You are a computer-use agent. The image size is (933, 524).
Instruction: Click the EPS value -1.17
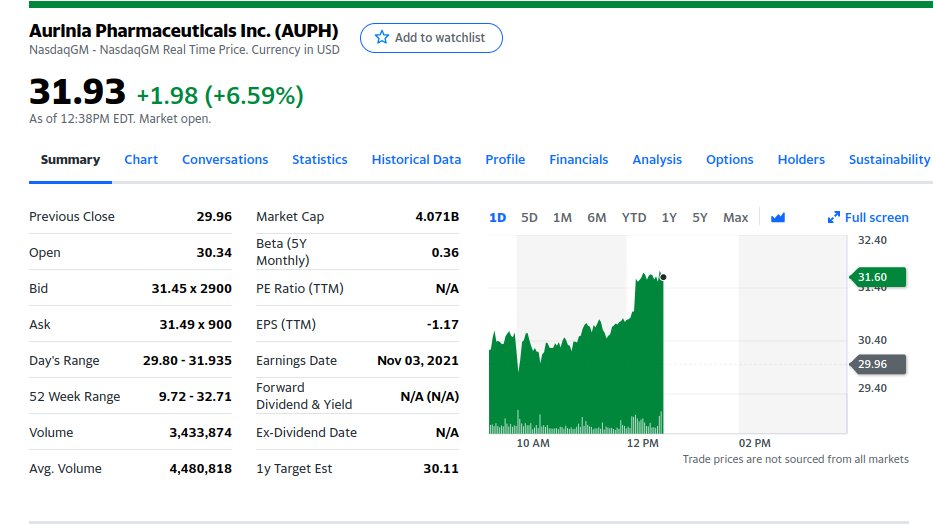[443, 324]
